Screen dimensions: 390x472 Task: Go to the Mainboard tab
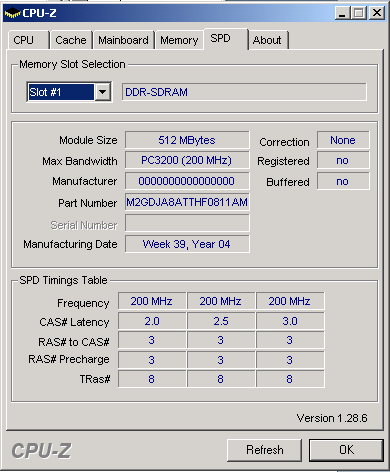pyautogui.click(x=123, y=40)
